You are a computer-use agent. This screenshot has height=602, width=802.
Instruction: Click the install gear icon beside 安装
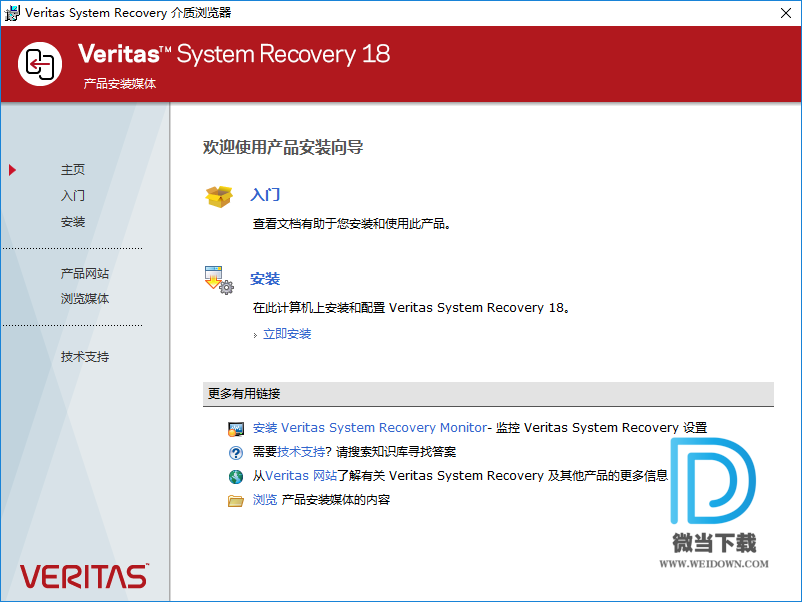point(218,280)
